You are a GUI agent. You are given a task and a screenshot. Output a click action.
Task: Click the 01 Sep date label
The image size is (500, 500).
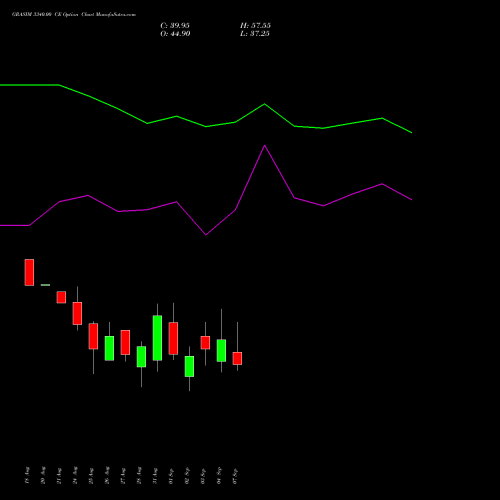click(x=171, y=475)
